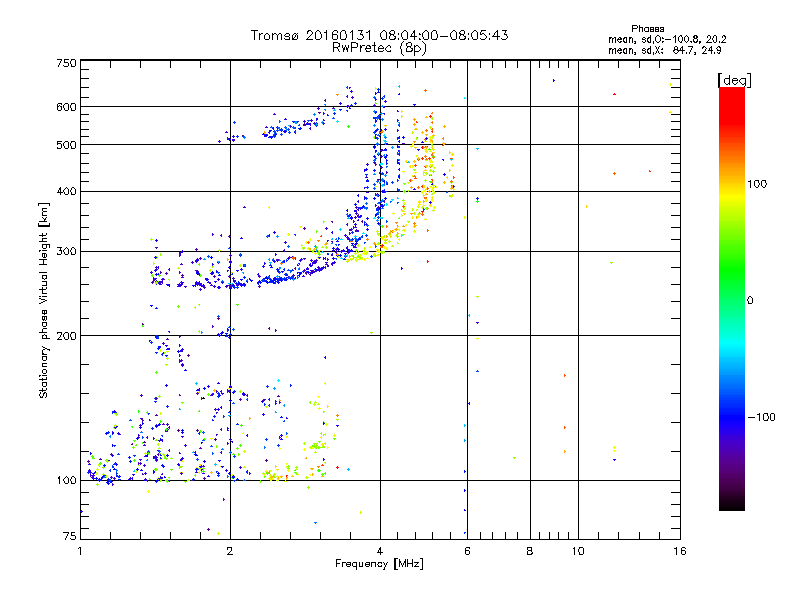This screenshot has height=600, width=800.
Task: Click the y-axis '600' tick label
Action: 66,107
